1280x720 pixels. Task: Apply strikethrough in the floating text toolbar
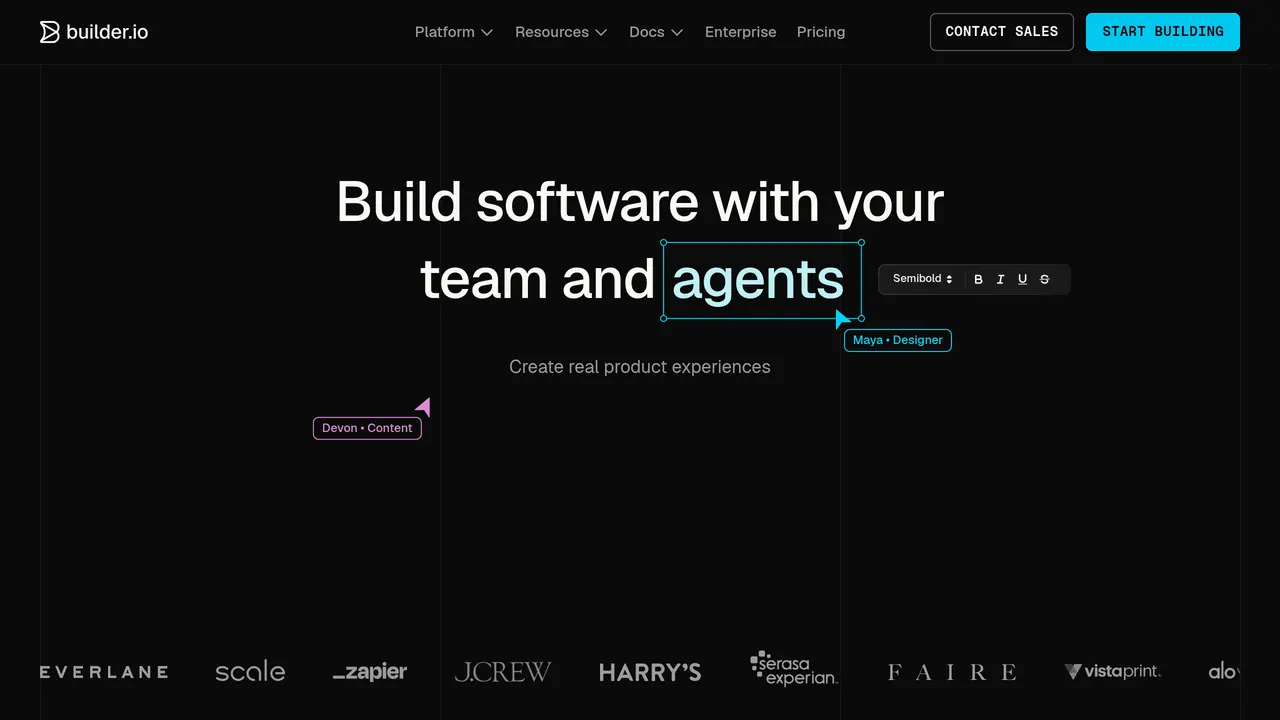pyautogui.click(x=1044, y=280)
